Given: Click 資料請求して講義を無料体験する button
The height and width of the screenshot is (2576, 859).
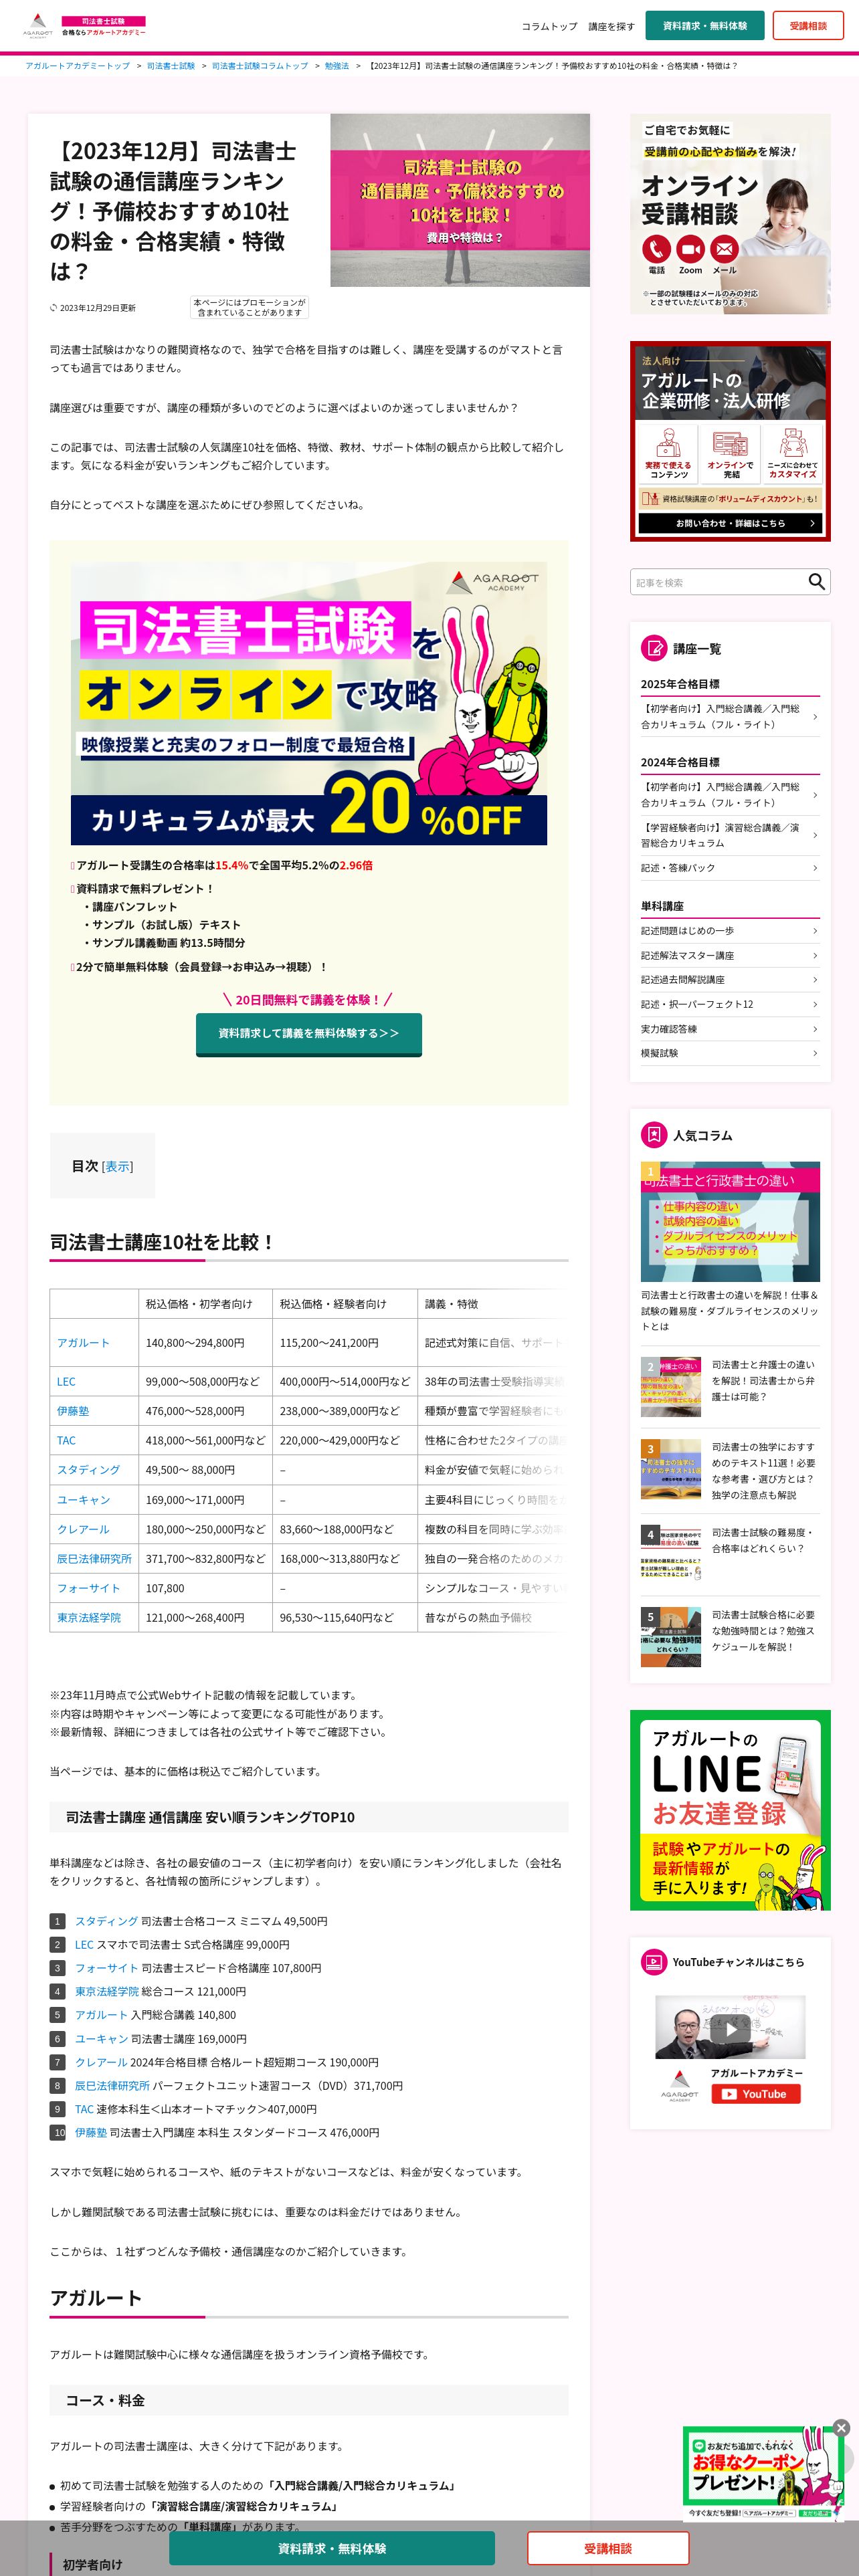Looking at the screenshot, I should click(308, 1033).
